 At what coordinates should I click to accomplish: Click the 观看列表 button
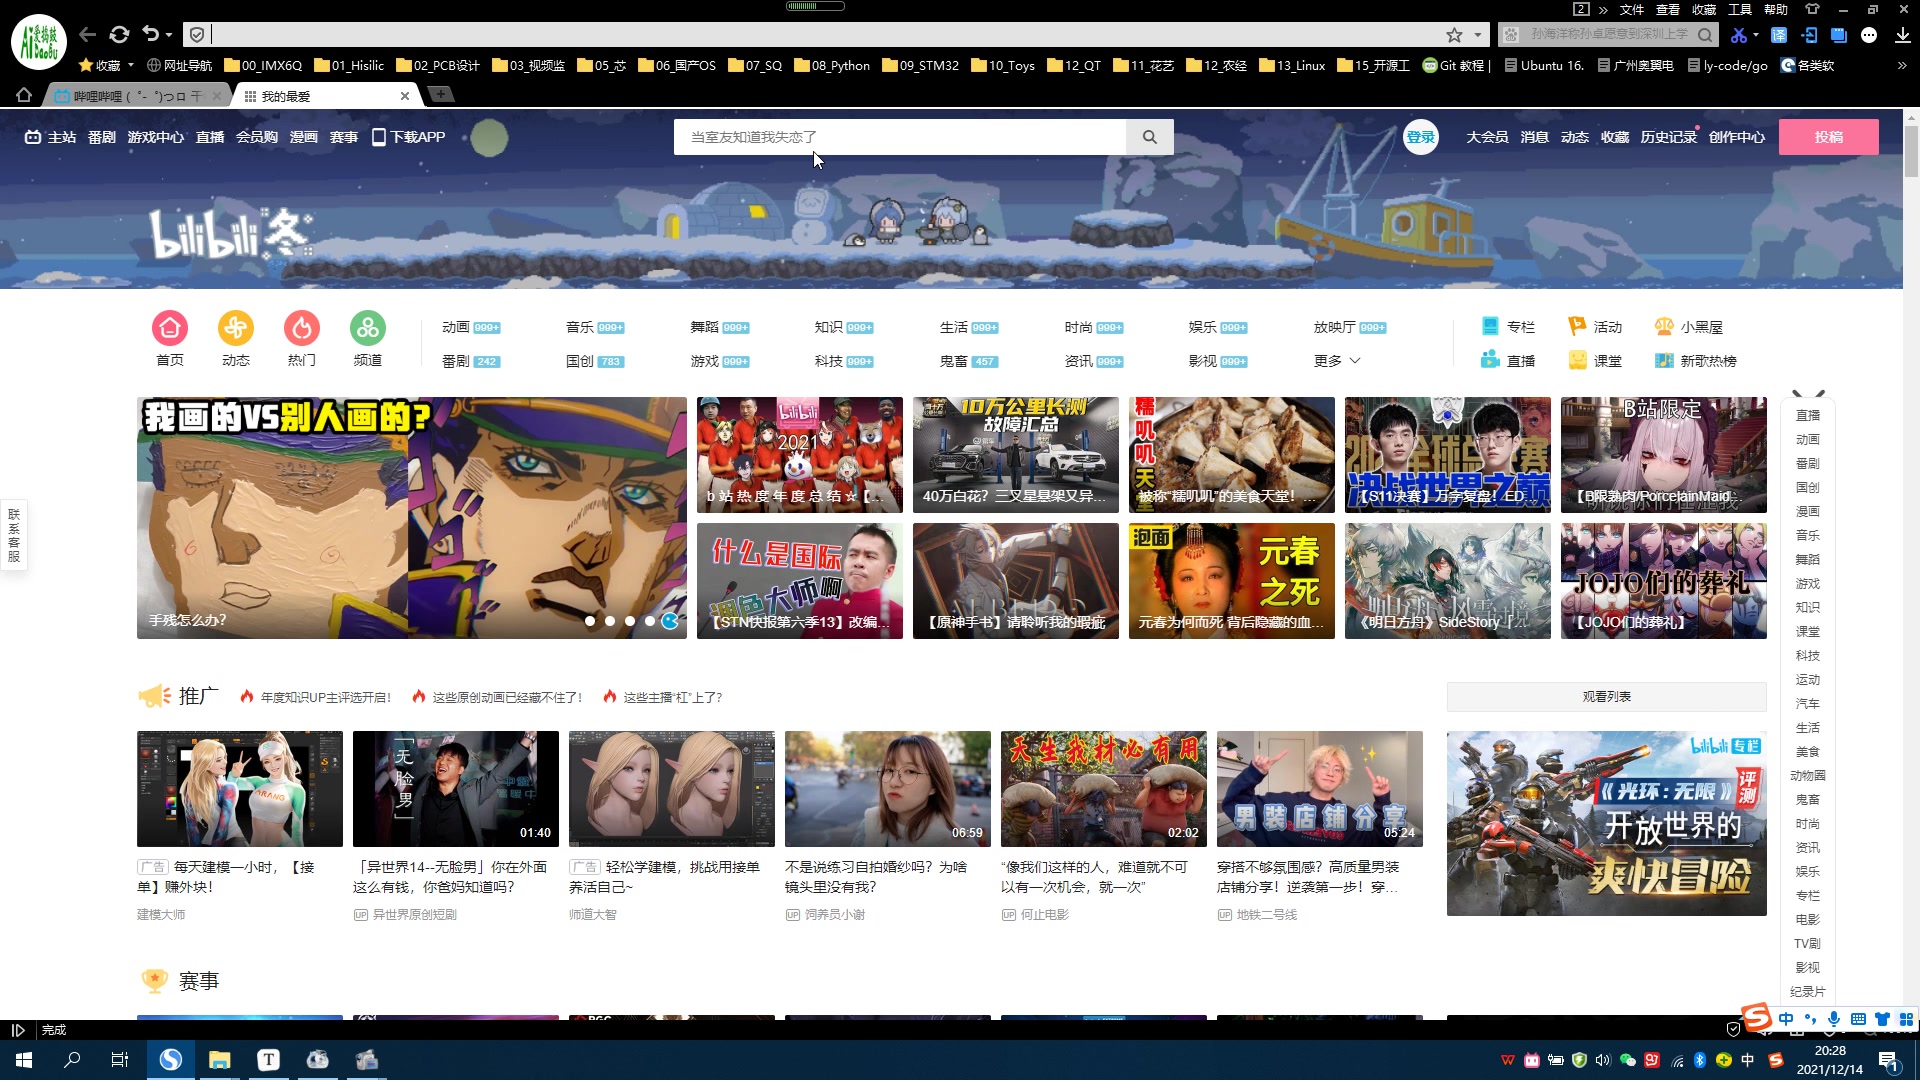(1606, 697)
